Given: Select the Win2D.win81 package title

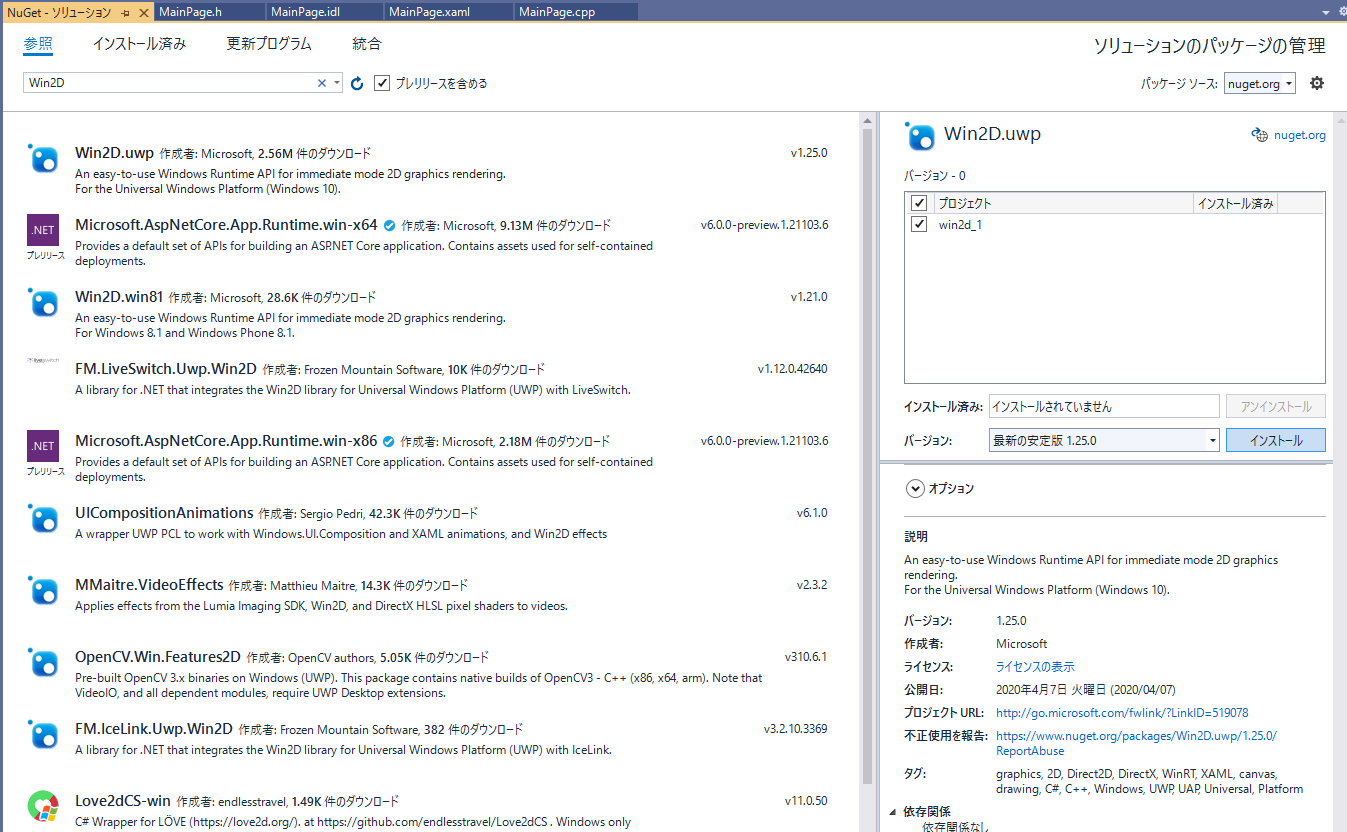Looking at the screenshot, I should click(118, 297).
